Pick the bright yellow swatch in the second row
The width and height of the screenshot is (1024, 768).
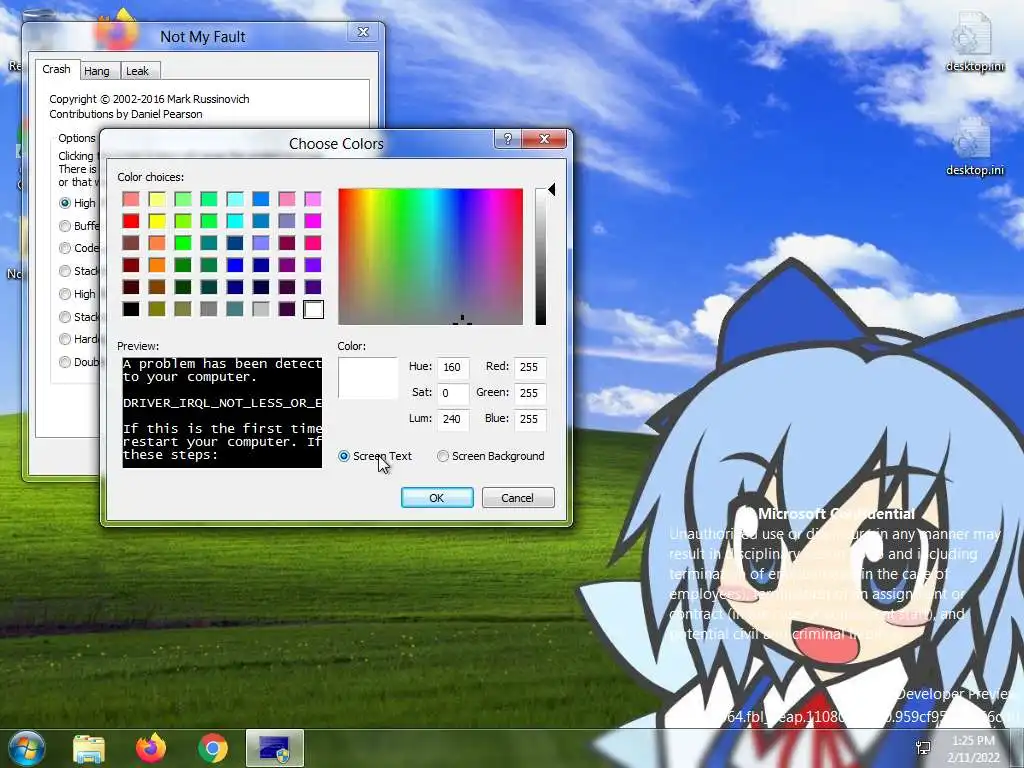(x=157, y=221)
